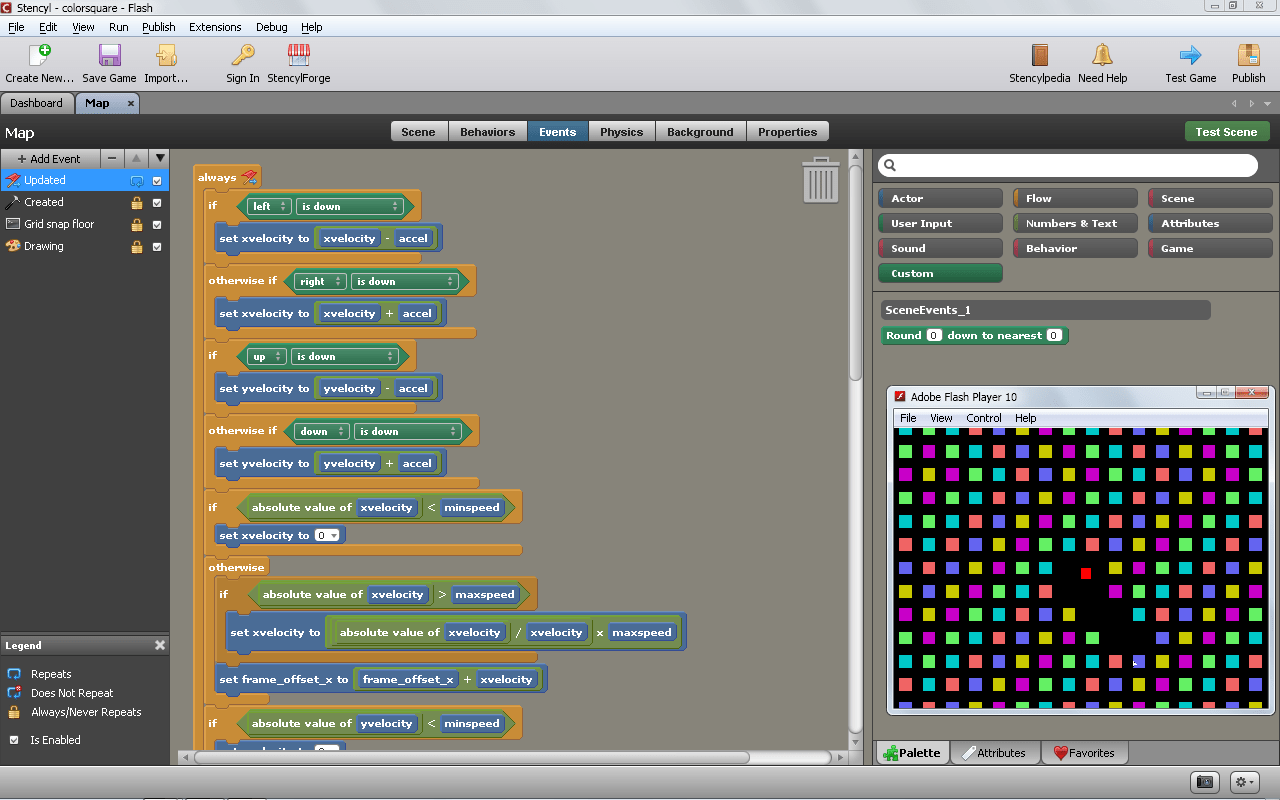
Task: Click the lock icon on Created event
Action: pos(139,202)
